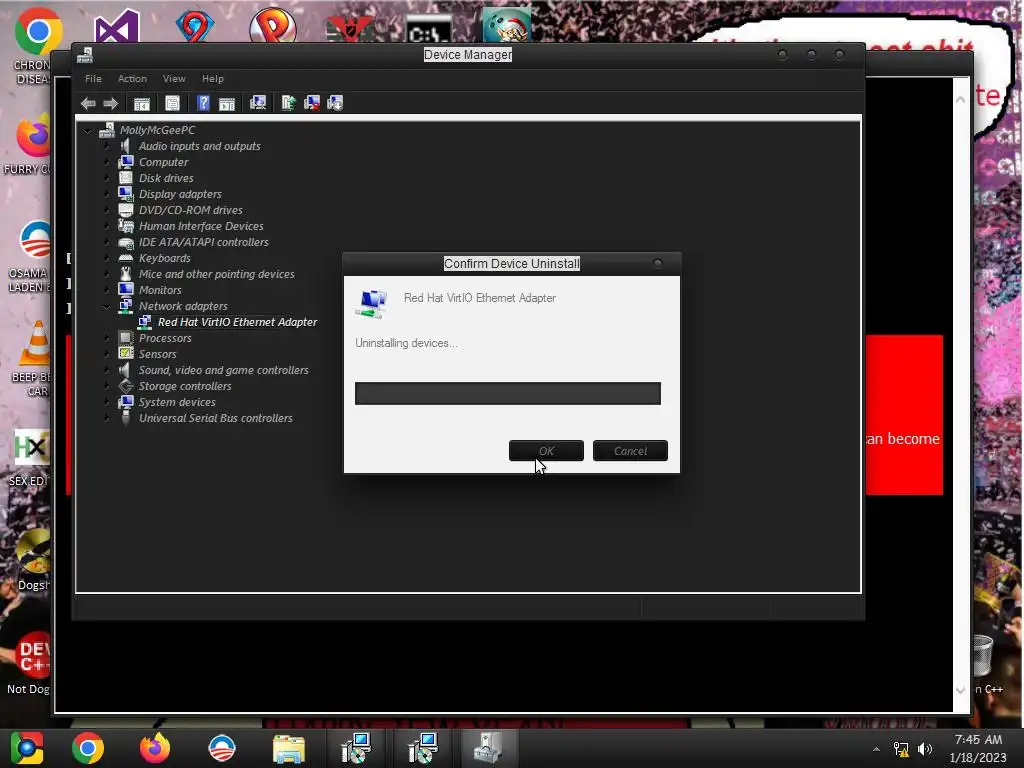
Task: Click the uninstall progress bar
Action: pyautogui.click(x=507, y=393)
